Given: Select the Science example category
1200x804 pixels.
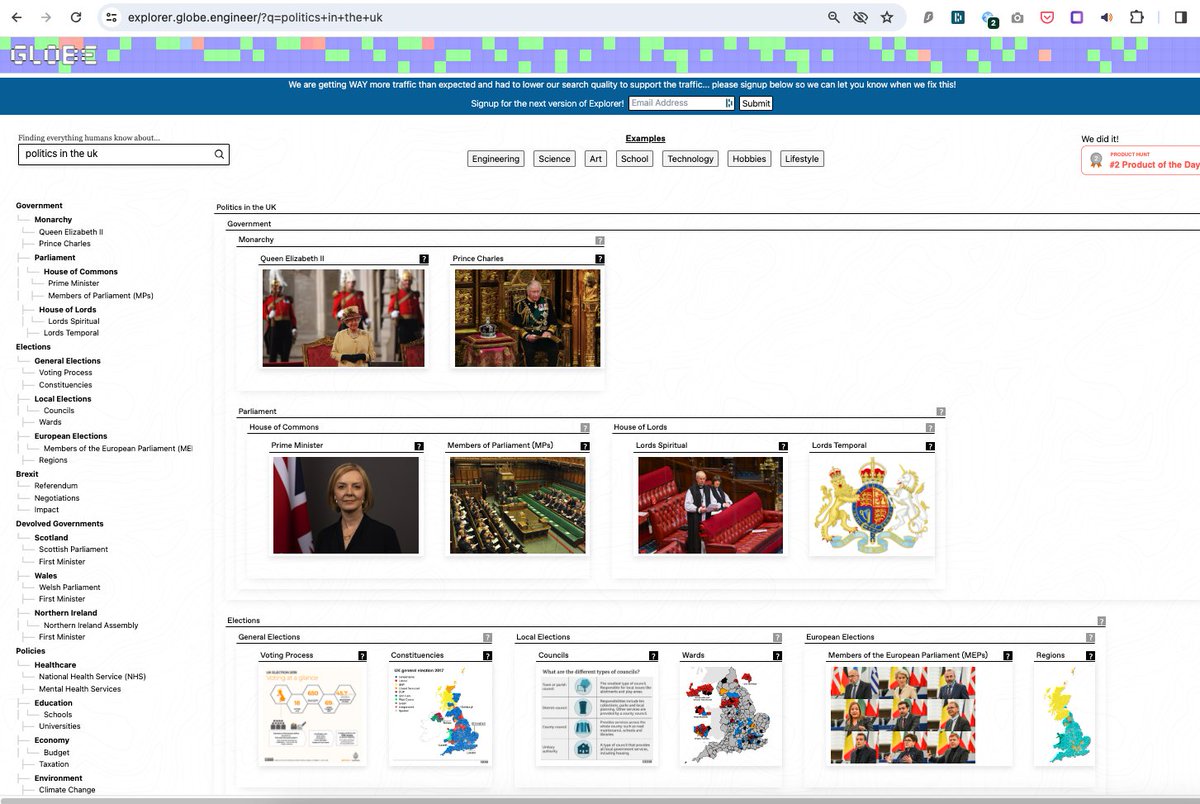Looking at the screenshot, I should click(x=554, y=158).
